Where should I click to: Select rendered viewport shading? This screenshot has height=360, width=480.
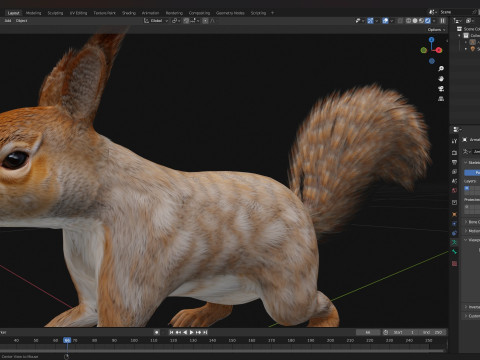point(428,21)
